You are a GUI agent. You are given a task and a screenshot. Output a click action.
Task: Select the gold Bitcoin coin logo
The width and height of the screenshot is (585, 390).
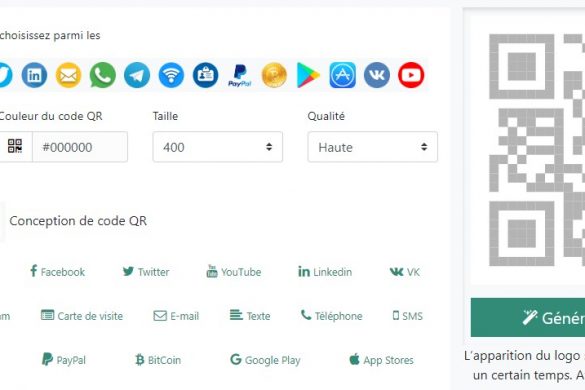coord(274,75)
